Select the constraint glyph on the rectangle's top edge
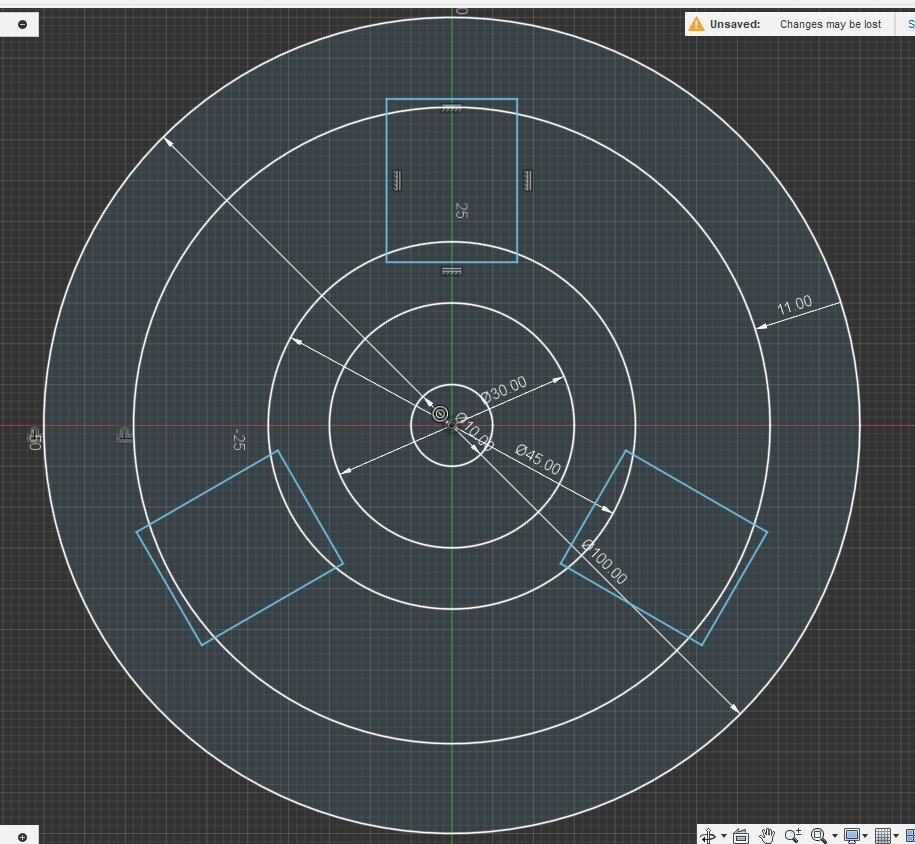This screenshot has width=915, height=844. click(x=452, y=108)
